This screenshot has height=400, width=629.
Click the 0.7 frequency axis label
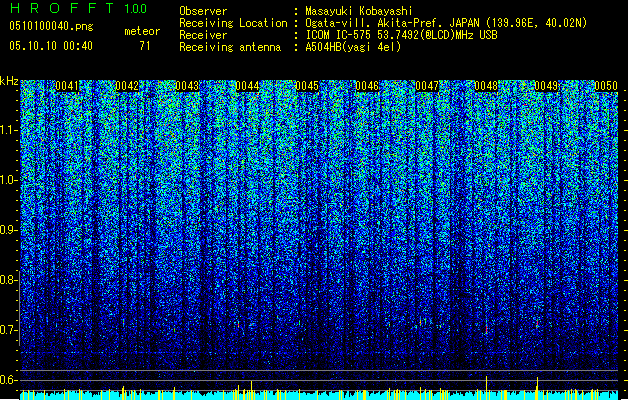pos(8,330)
